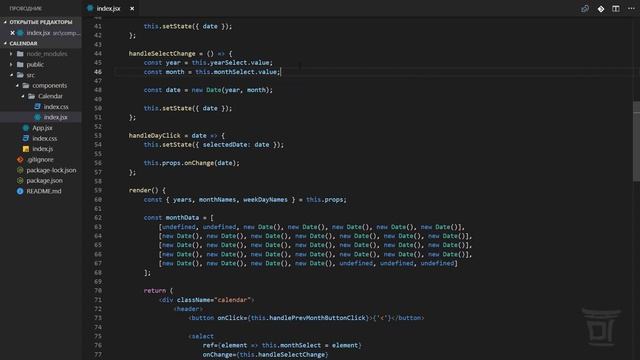Image resolution: width=640 pixels, height=360 pixels.
Task: Close index.jsx in open editors list
Action: [12, 33]
